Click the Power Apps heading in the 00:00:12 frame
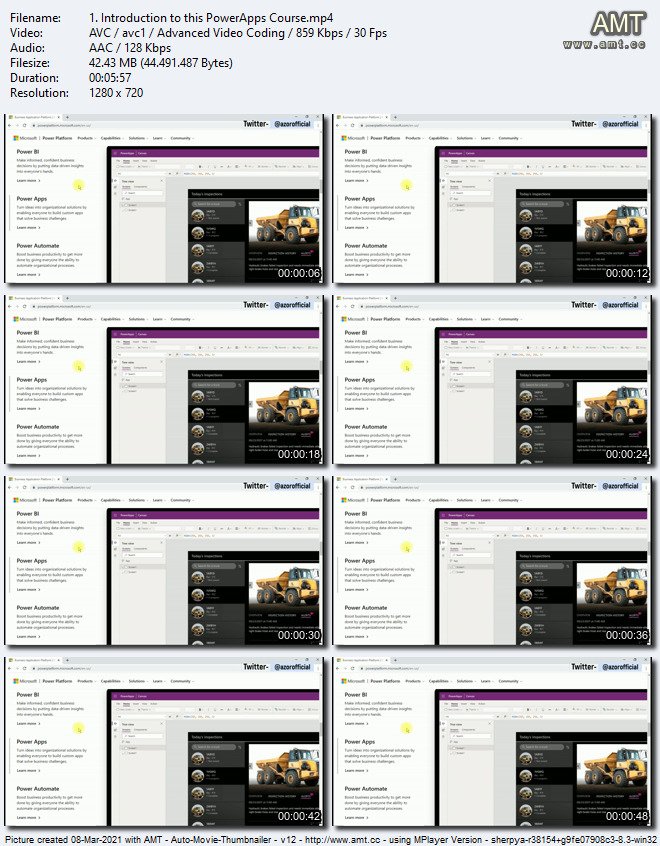 point(359,199)
